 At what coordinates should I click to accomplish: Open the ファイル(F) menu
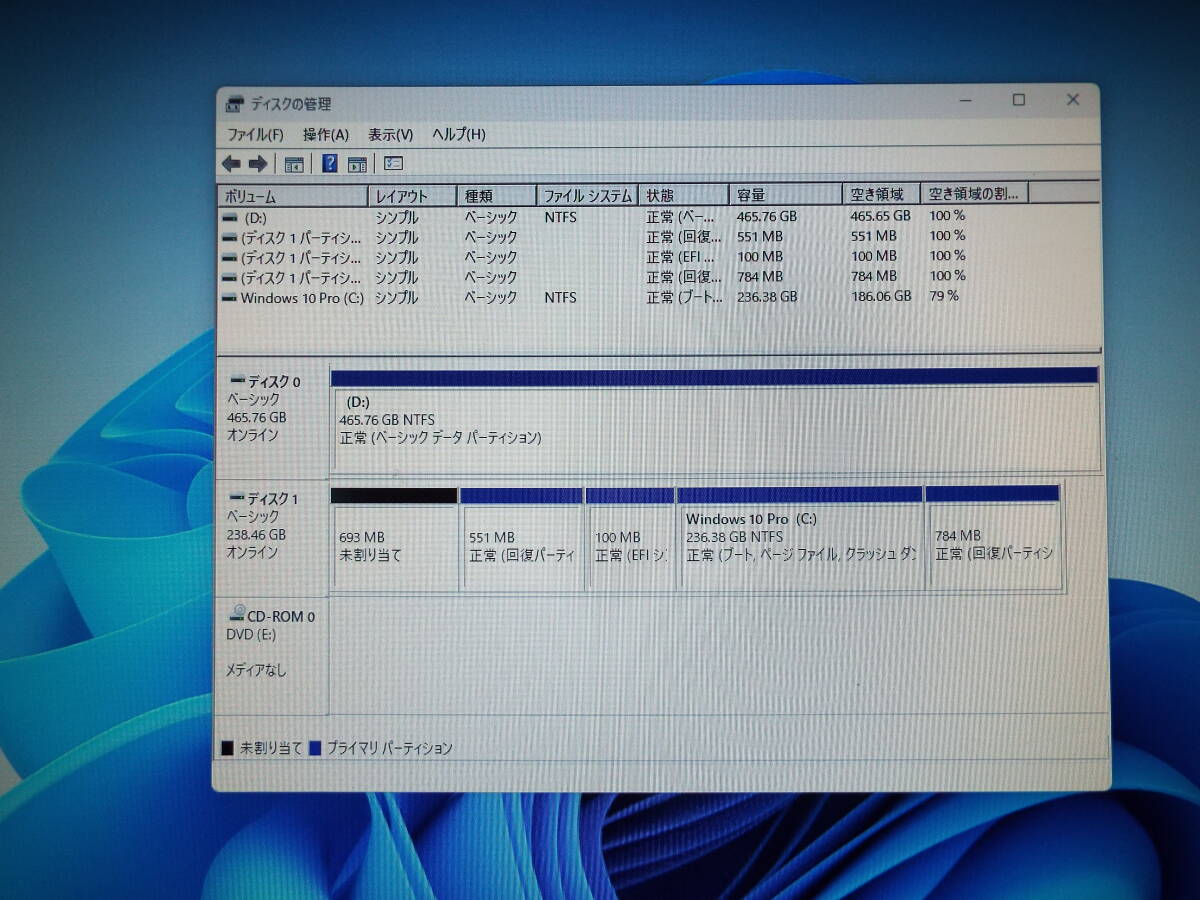(x=255, y=135)
